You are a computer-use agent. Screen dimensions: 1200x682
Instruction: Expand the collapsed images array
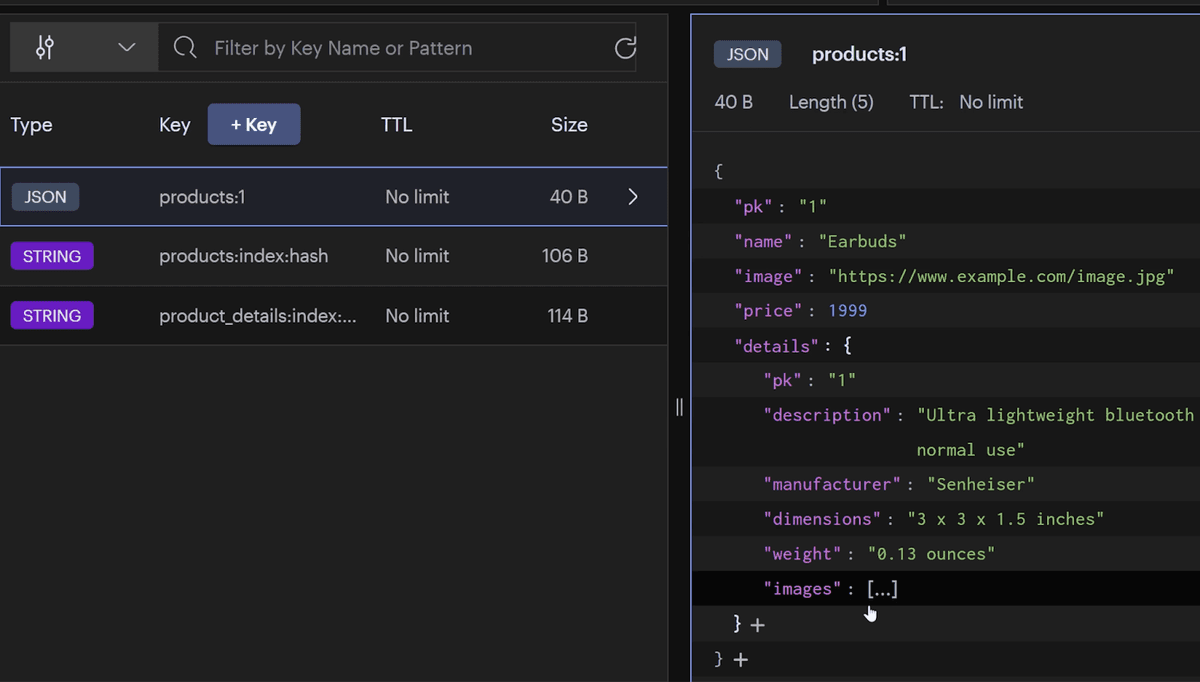(x=882, y=589)
